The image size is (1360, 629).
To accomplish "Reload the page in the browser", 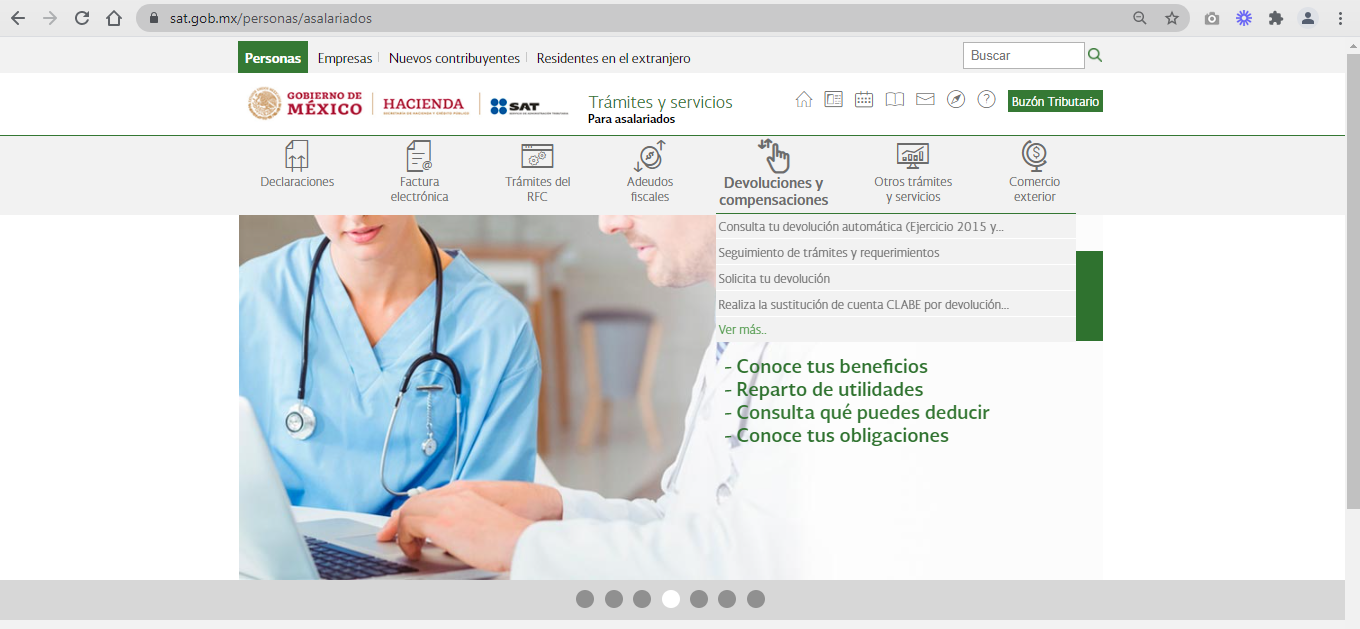I will [82, 18].
